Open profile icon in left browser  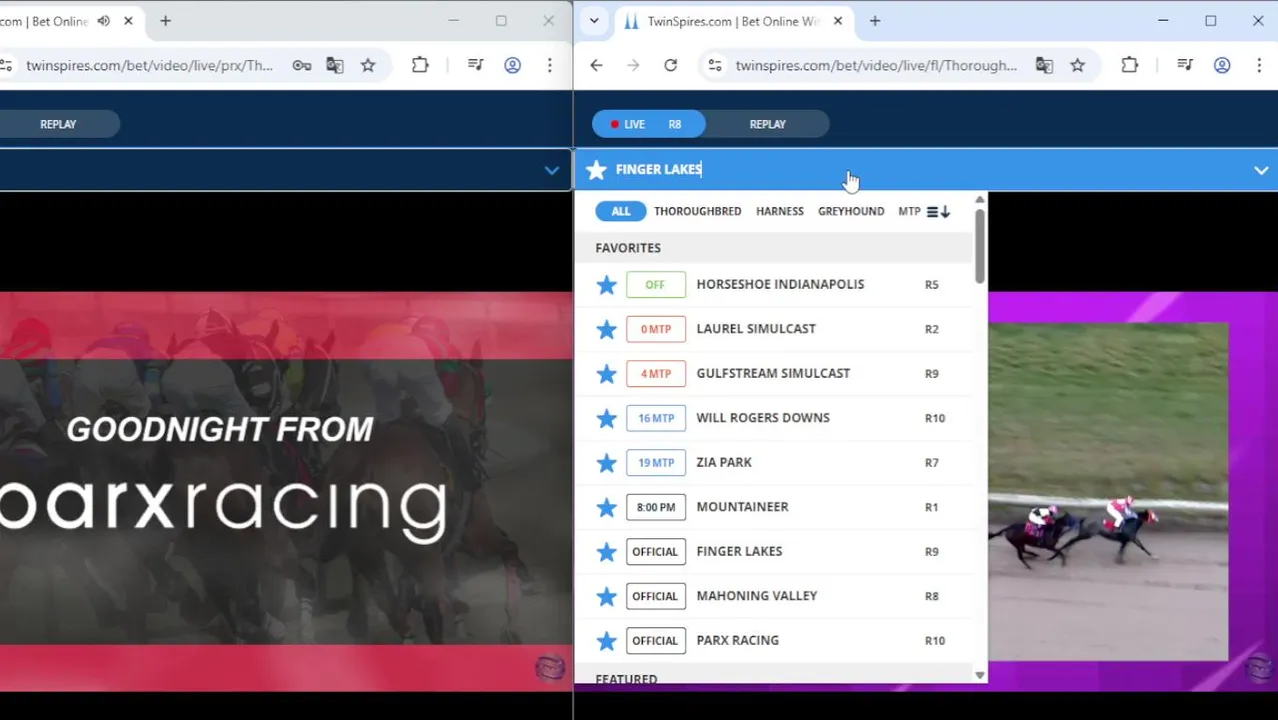pos(512,65)
